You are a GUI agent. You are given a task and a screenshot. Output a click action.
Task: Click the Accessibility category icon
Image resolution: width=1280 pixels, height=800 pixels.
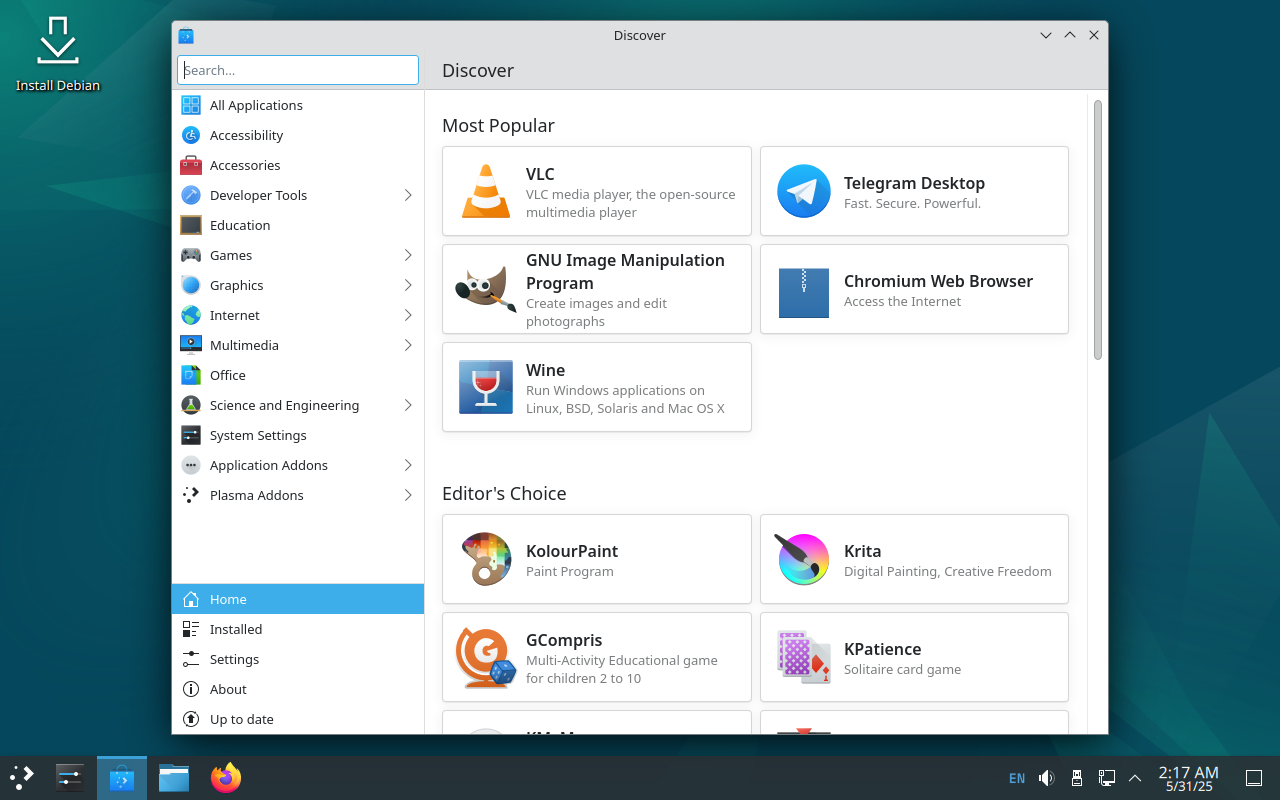[191, 135]
